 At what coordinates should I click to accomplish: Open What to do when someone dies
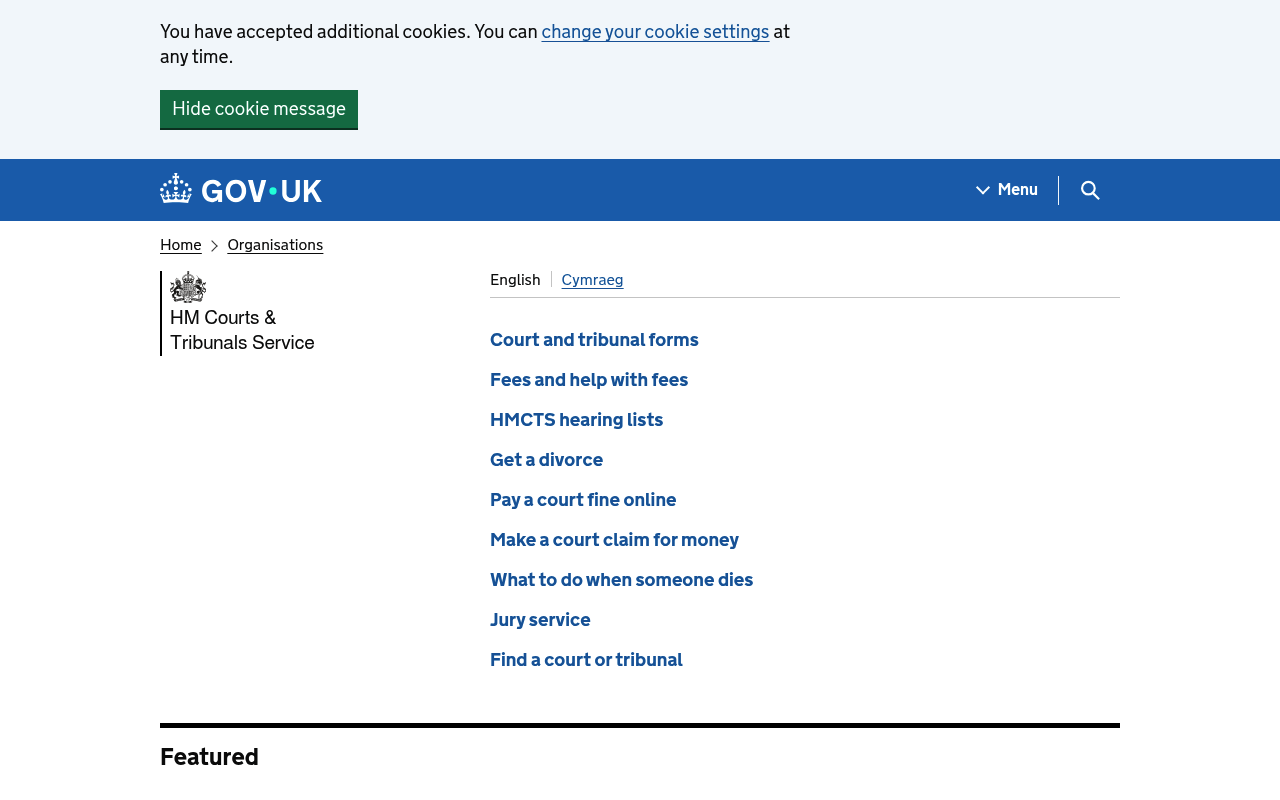pos(621,580)
